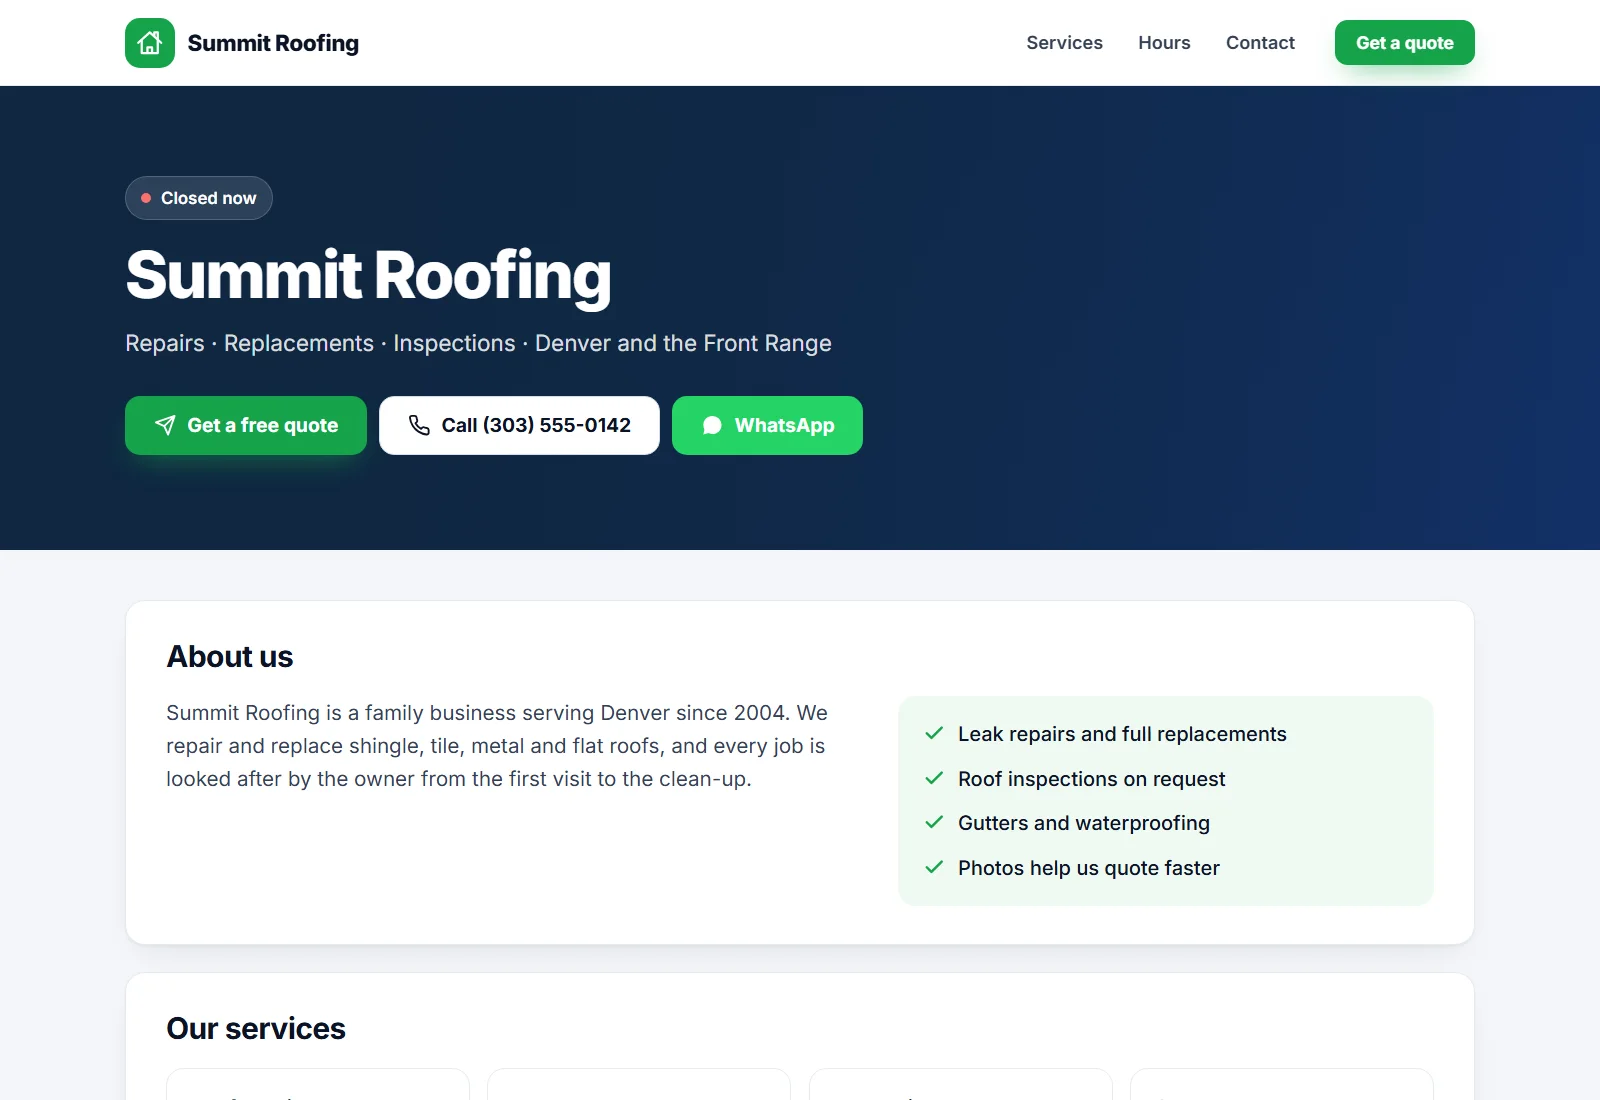
Task: Go to the Hours nav link
Action: (x=1164, y=43)
